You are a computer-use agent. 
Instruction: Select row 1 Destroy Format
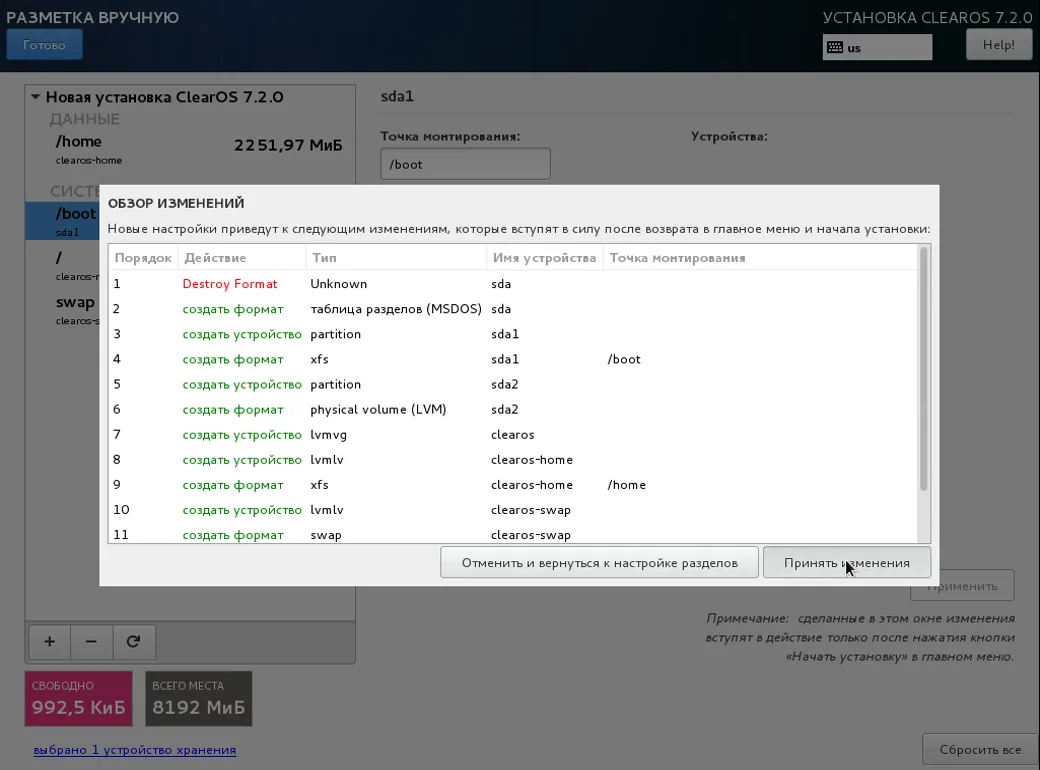[x=513, y=284]
